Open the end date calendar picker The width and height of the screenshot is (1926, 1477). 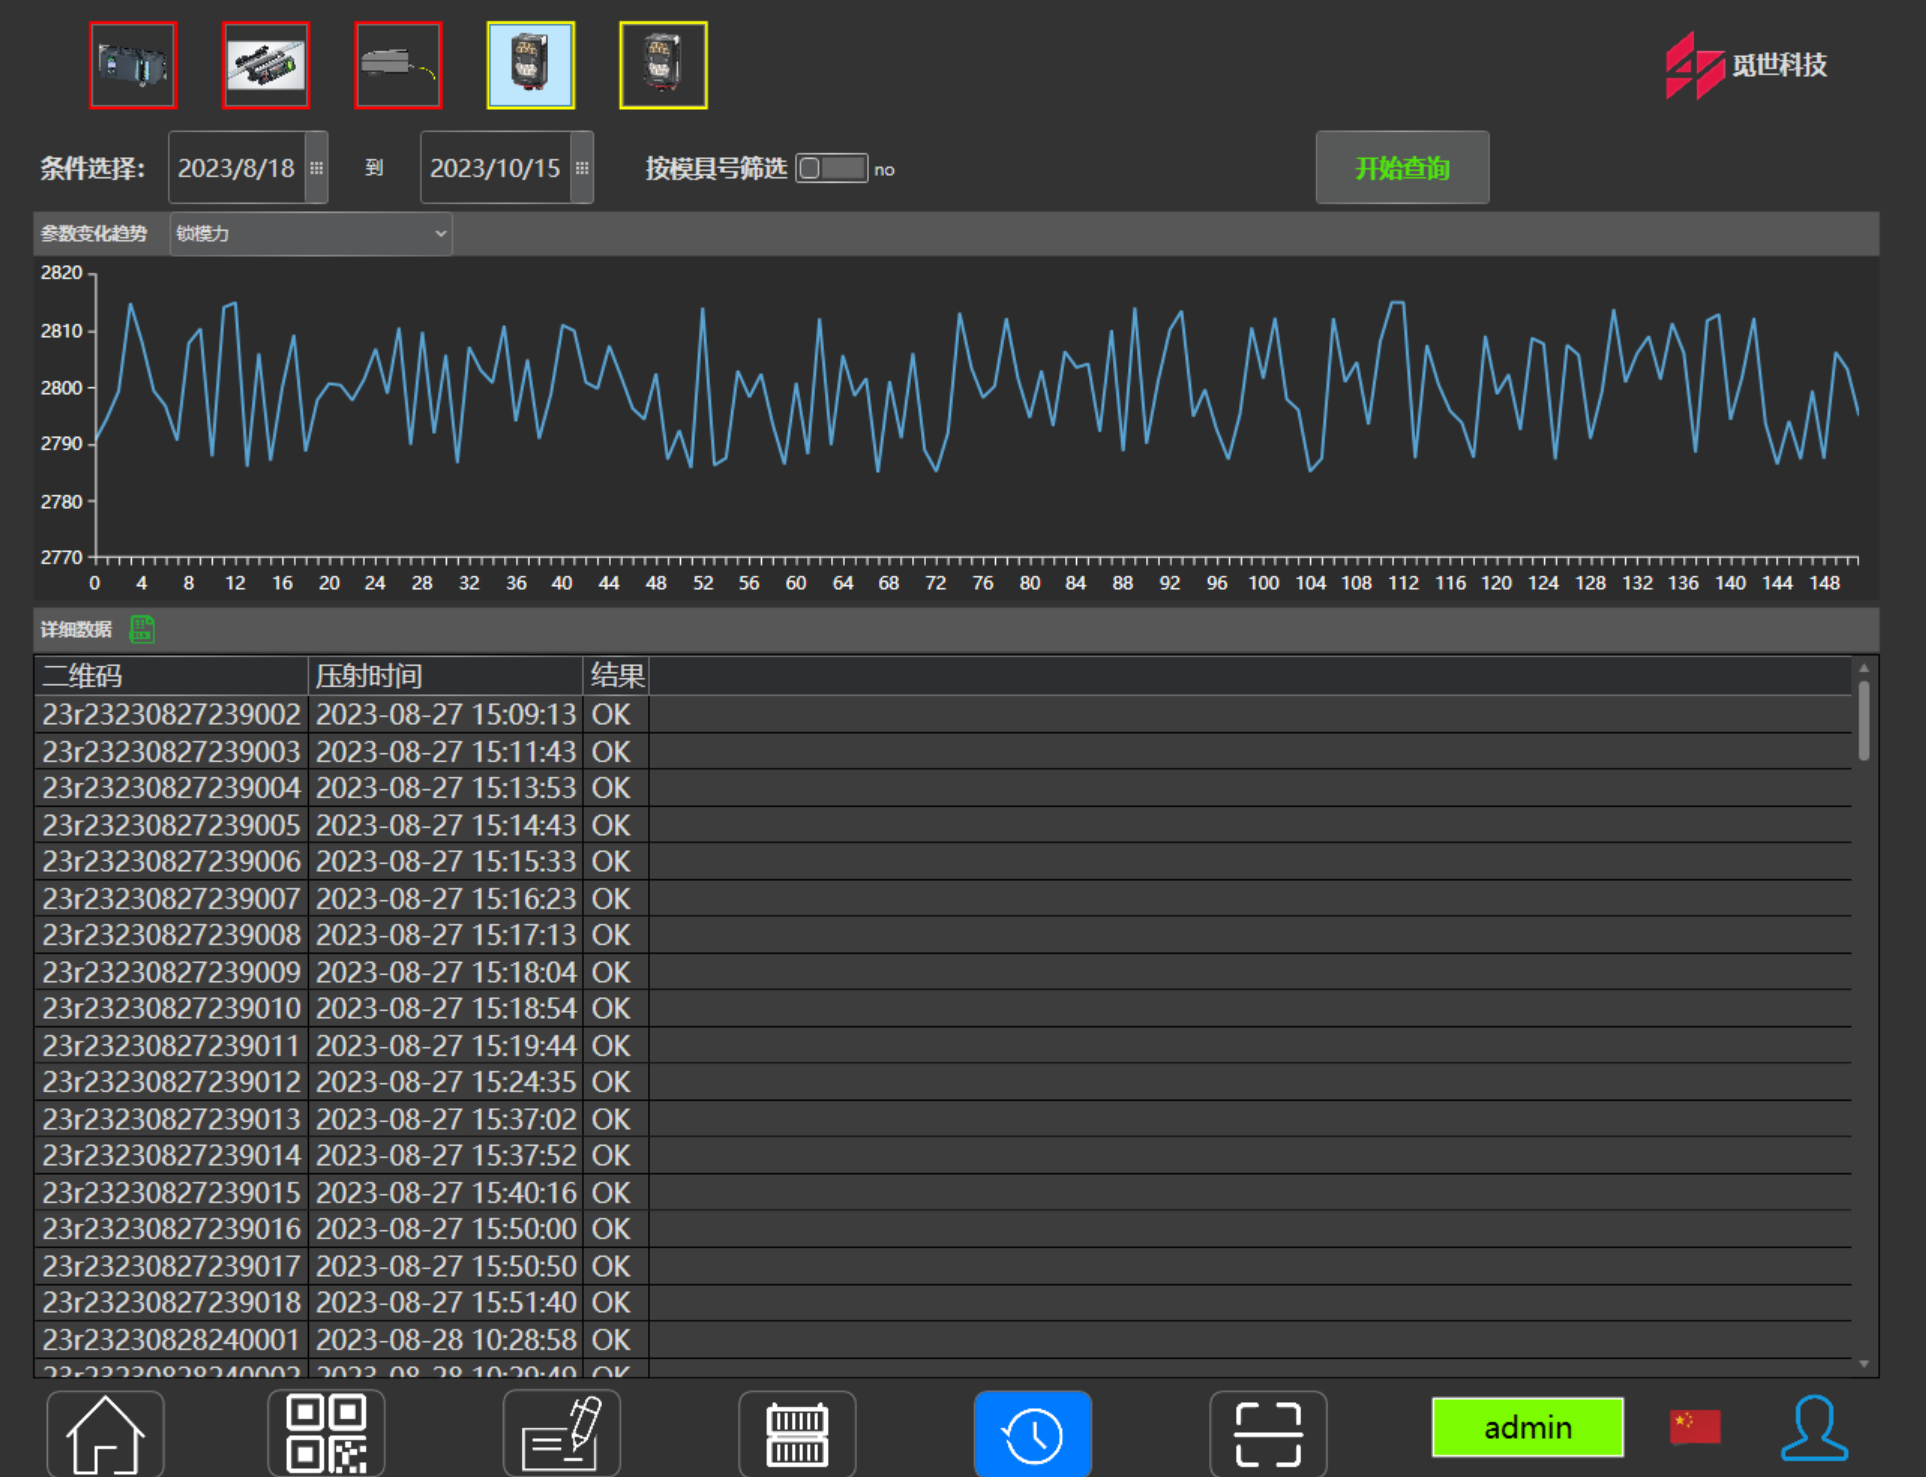point(582,168)
